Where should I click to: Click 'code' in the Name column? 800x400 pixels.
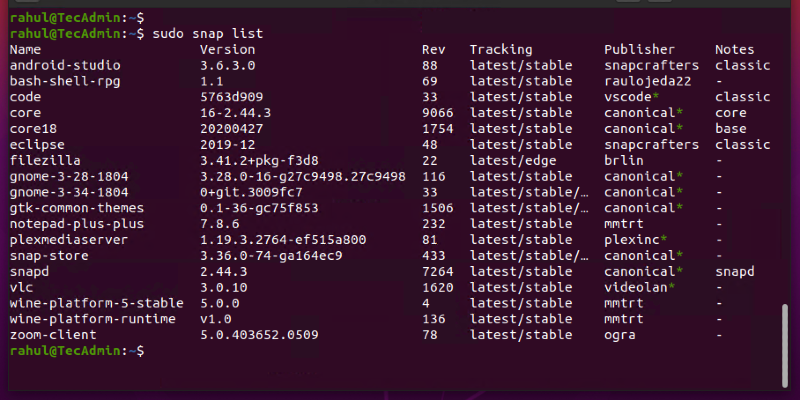[26, 97]
